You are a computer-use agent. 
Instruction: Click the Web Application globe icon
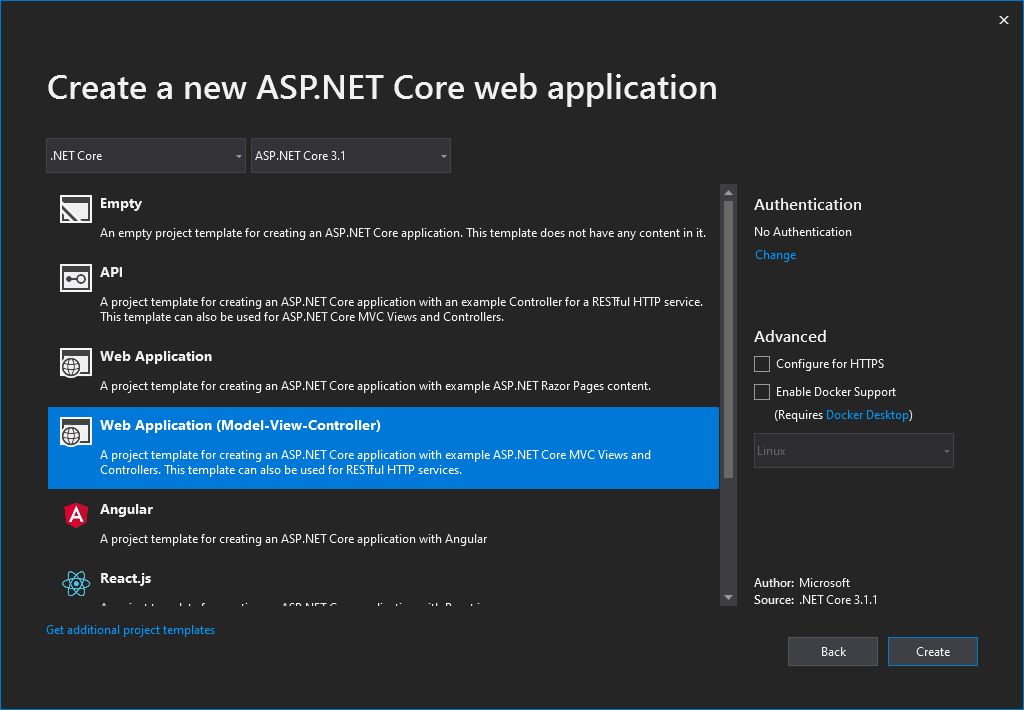(75, 362)
